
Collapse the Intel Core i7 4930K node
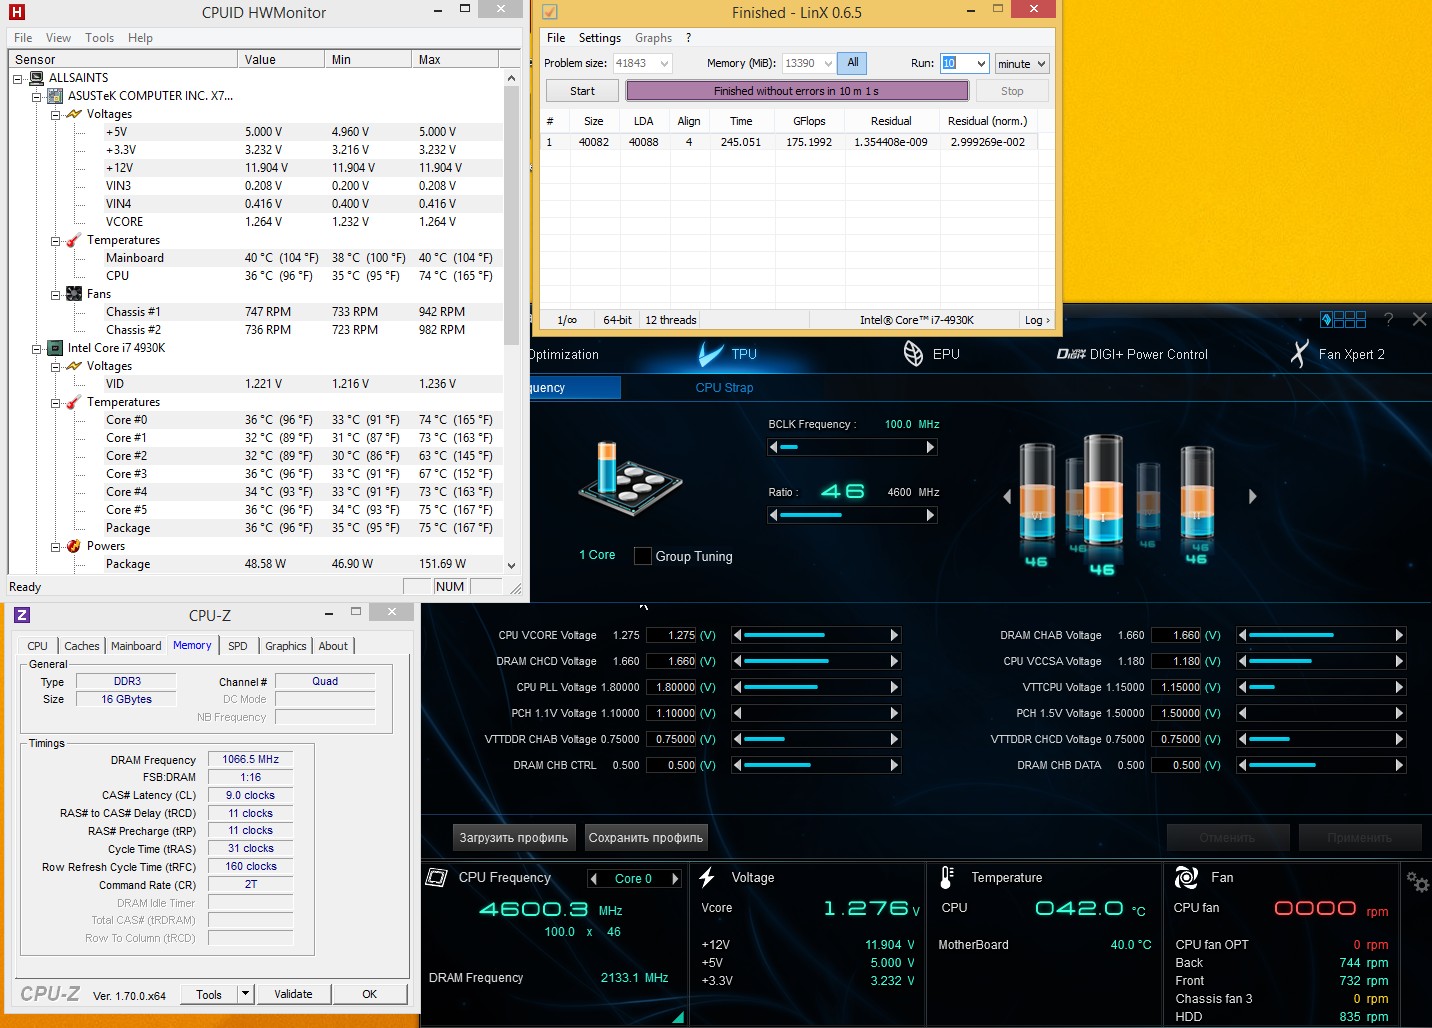click(x=37, y=348)
